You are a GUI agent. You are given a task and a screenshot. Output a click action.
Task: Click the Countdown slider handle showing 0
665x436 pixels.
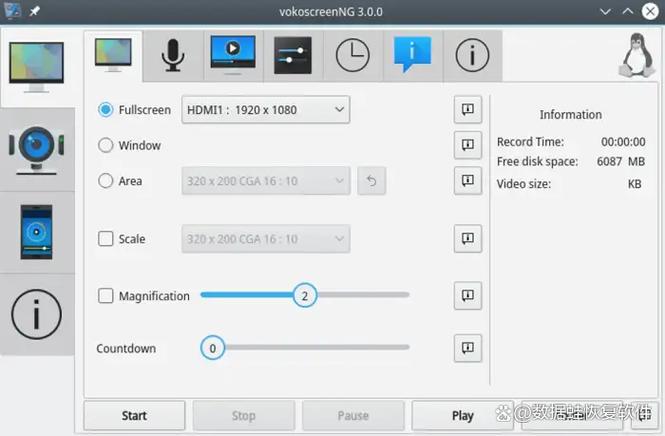(212, 348)
